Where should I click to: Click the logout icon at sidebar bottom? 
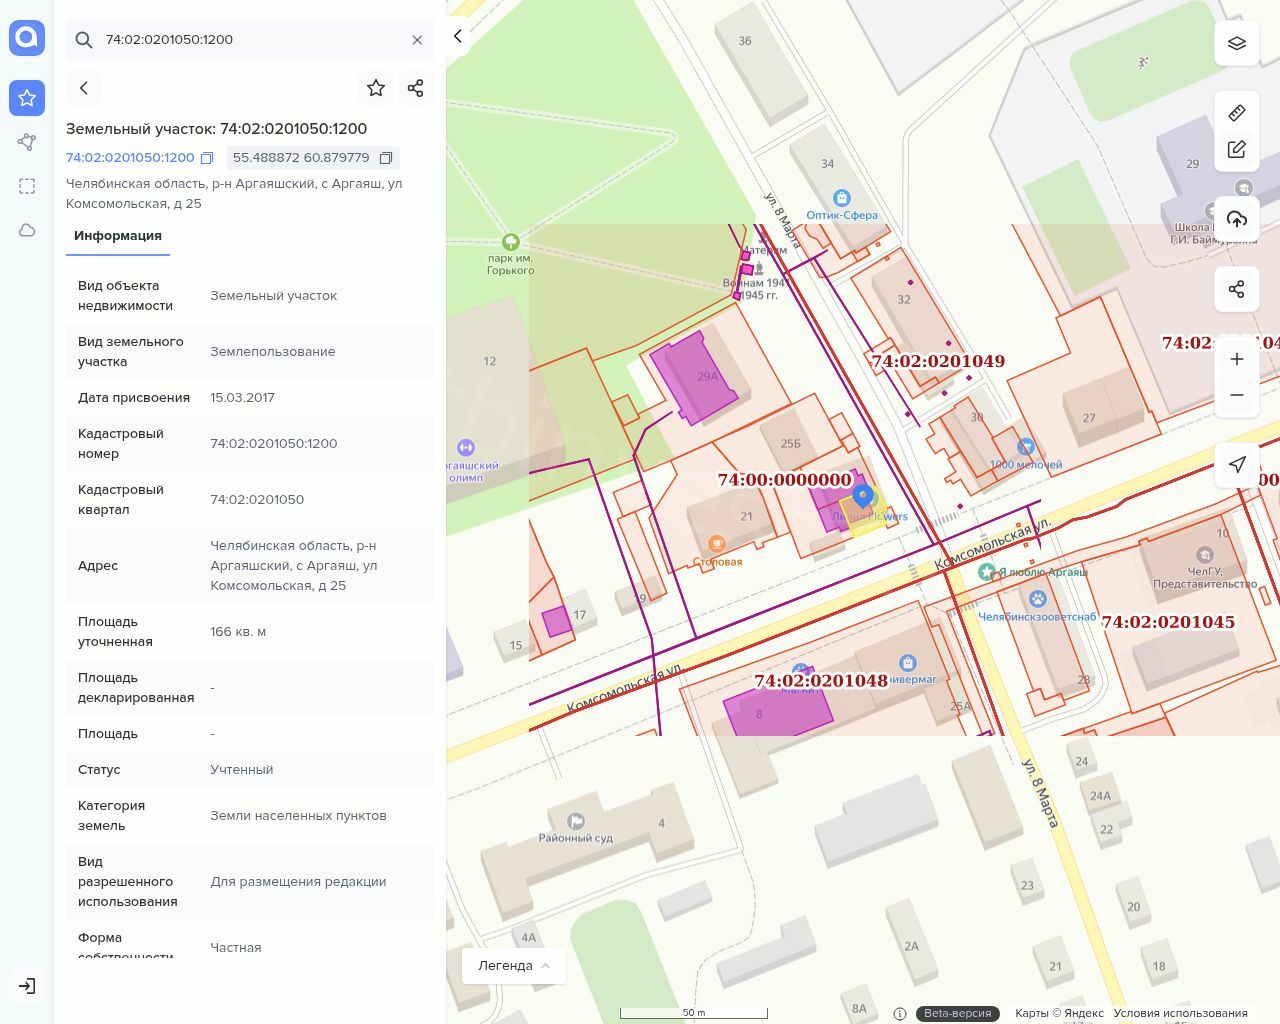point(27,986)
